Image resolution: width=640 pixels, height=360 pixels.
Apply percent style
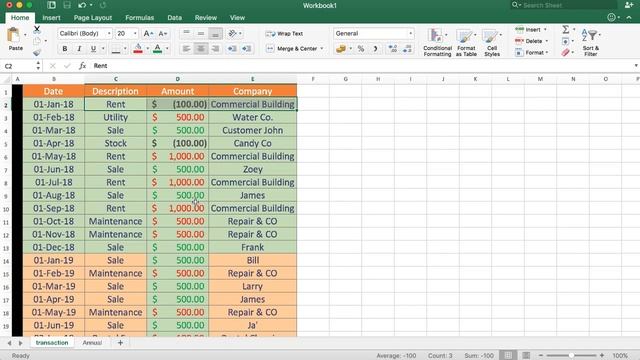[x=361, y=49]
